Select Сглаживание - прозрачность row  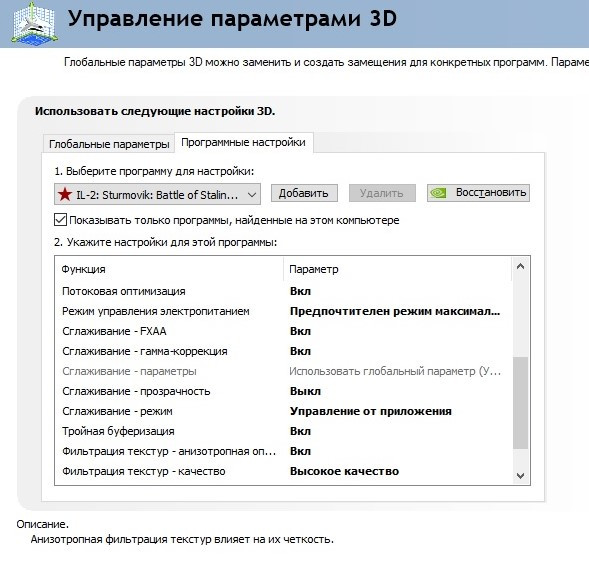pos(283,391)
